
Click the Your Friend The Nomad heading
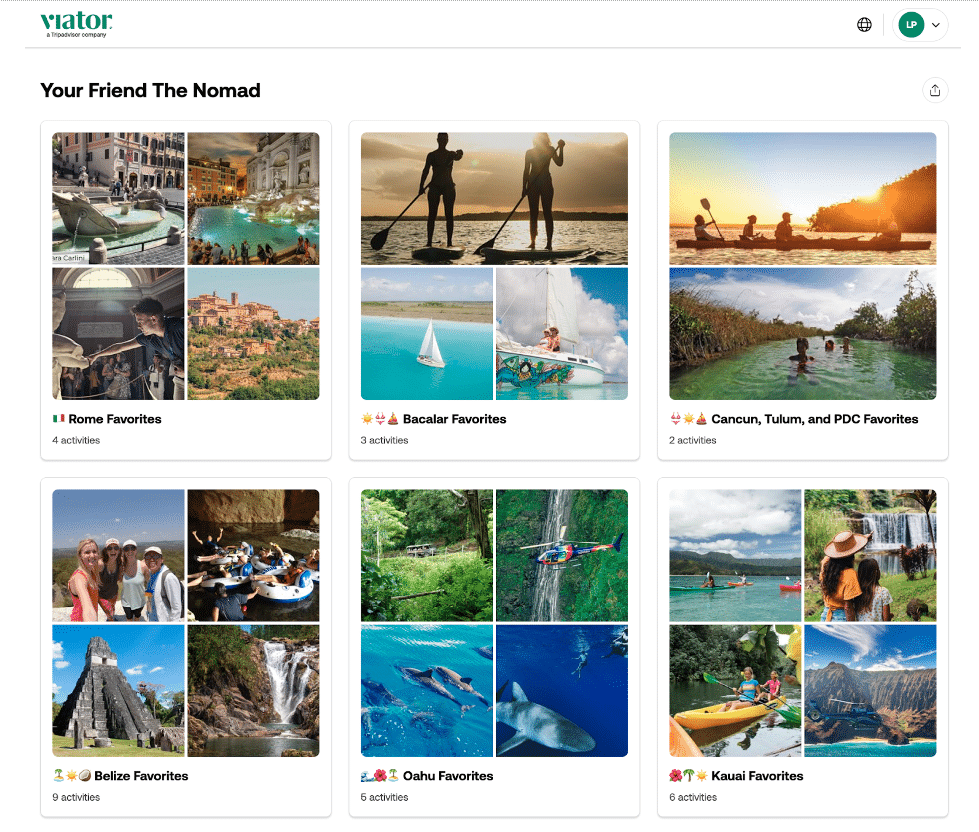coord(150,91)
